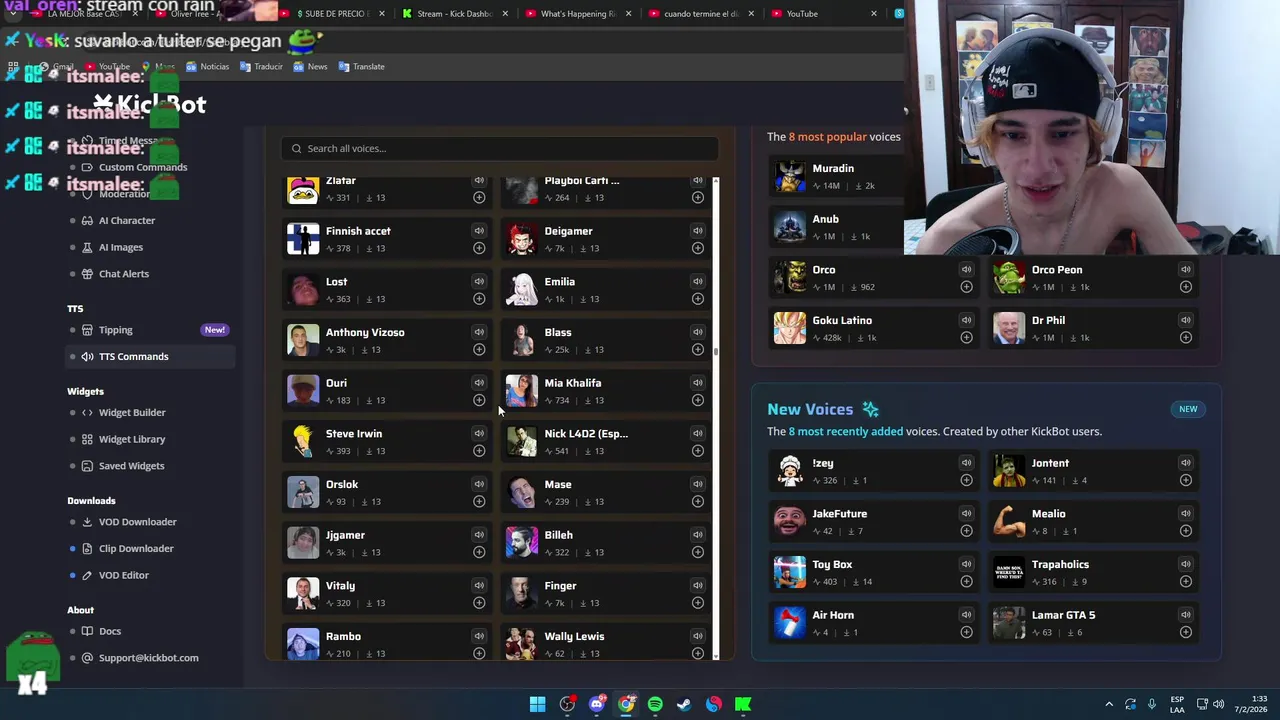The width and height of the screenshot is (1280, 720).
Task: Add the Anthony Vizoso voice
Action: 479,349
